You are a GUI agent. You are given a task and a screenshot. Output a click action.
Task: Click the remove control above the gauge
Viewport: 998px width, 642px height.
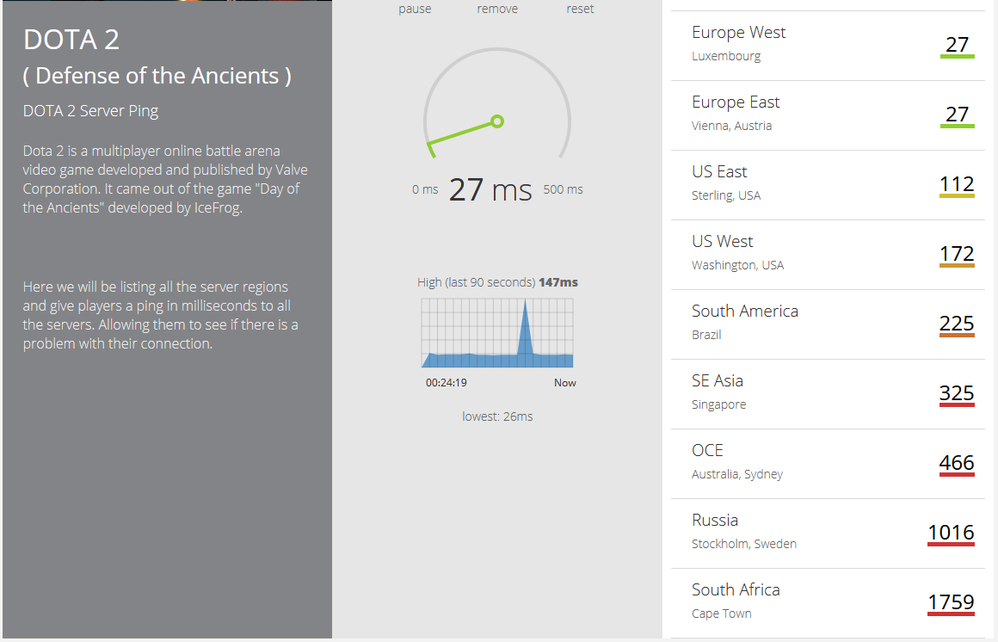tap(497, 9)
